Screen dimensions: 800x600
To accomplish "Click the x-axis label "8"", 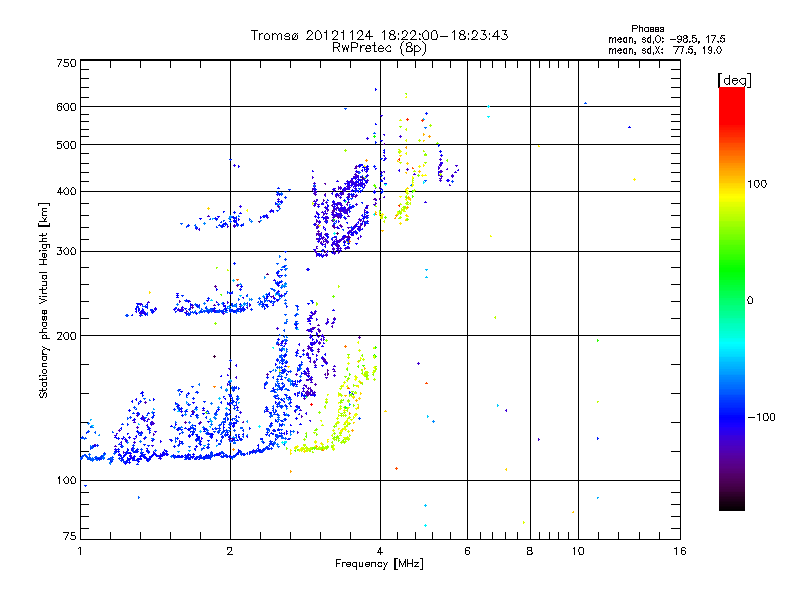I will point(530,551).
